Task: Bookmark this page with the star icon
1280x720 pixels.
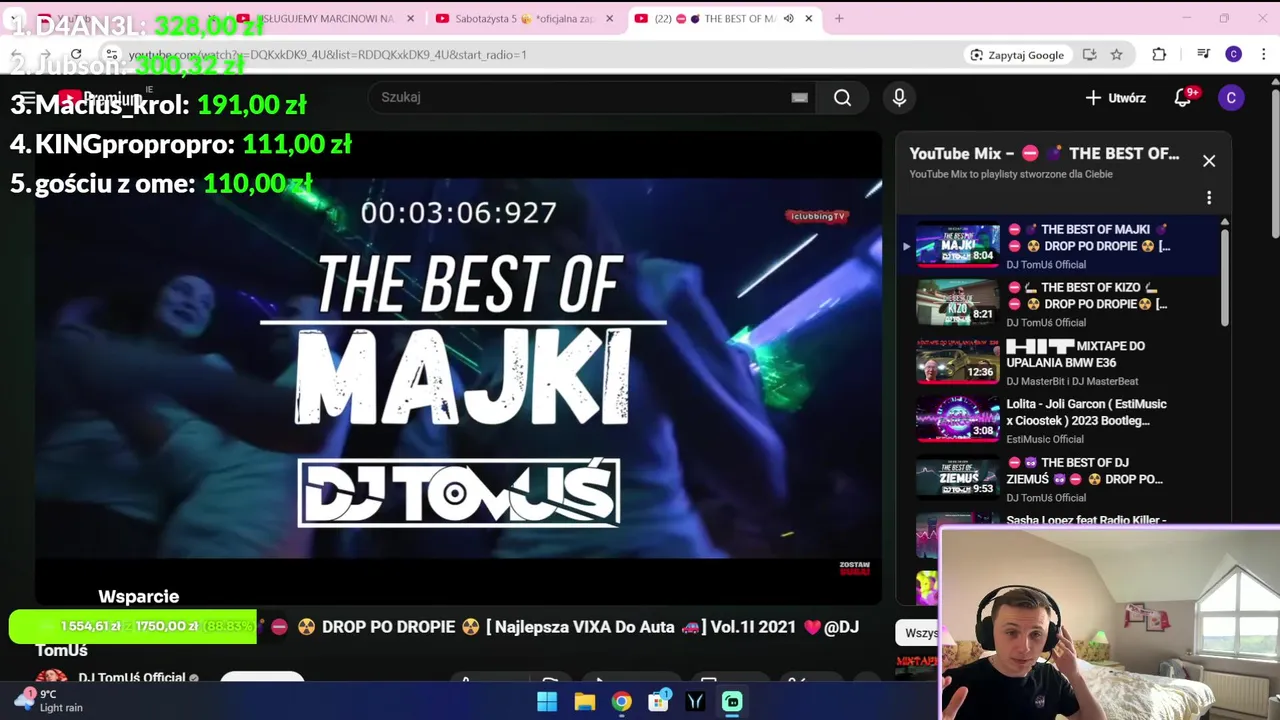Action: [1117, 55]
